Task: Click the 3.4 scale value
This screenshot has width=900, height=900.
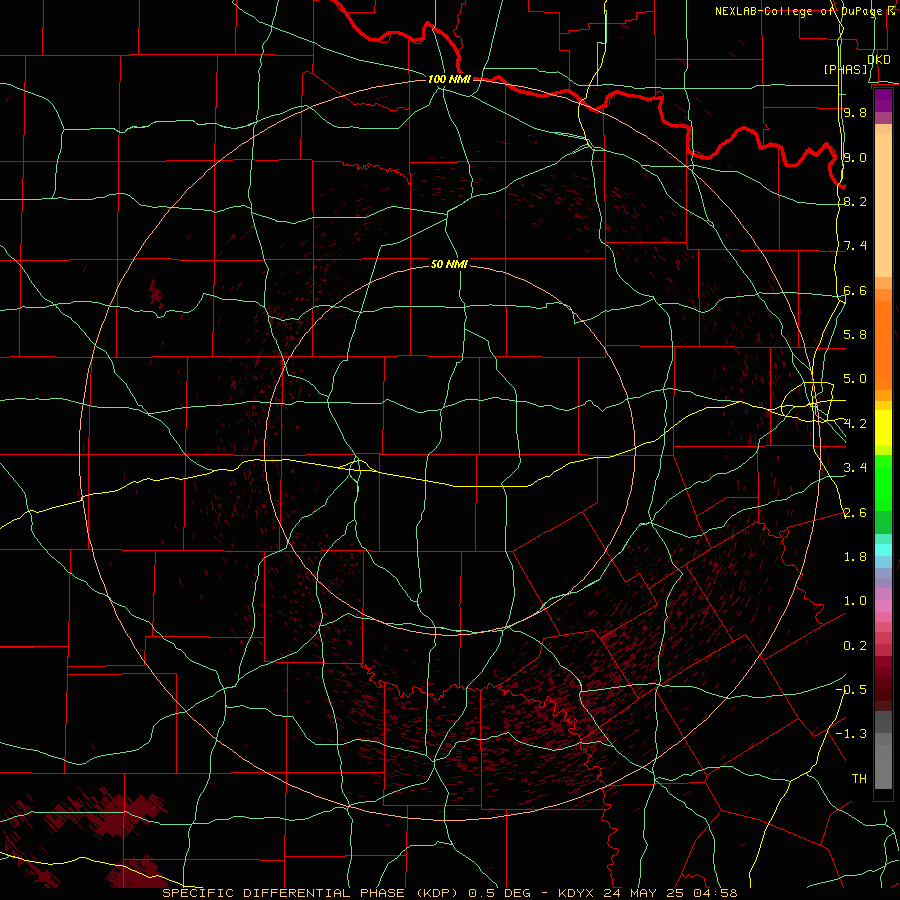Action: click(855, 468)
